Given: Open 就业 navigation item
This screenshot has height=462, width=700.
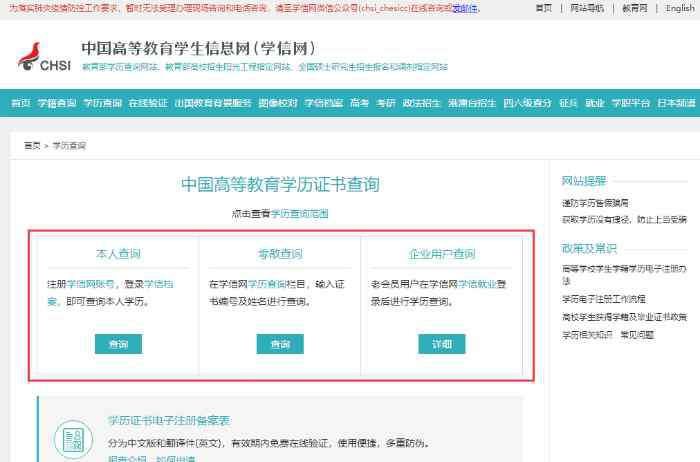Looking at the screenshot, I should [595, 103].
